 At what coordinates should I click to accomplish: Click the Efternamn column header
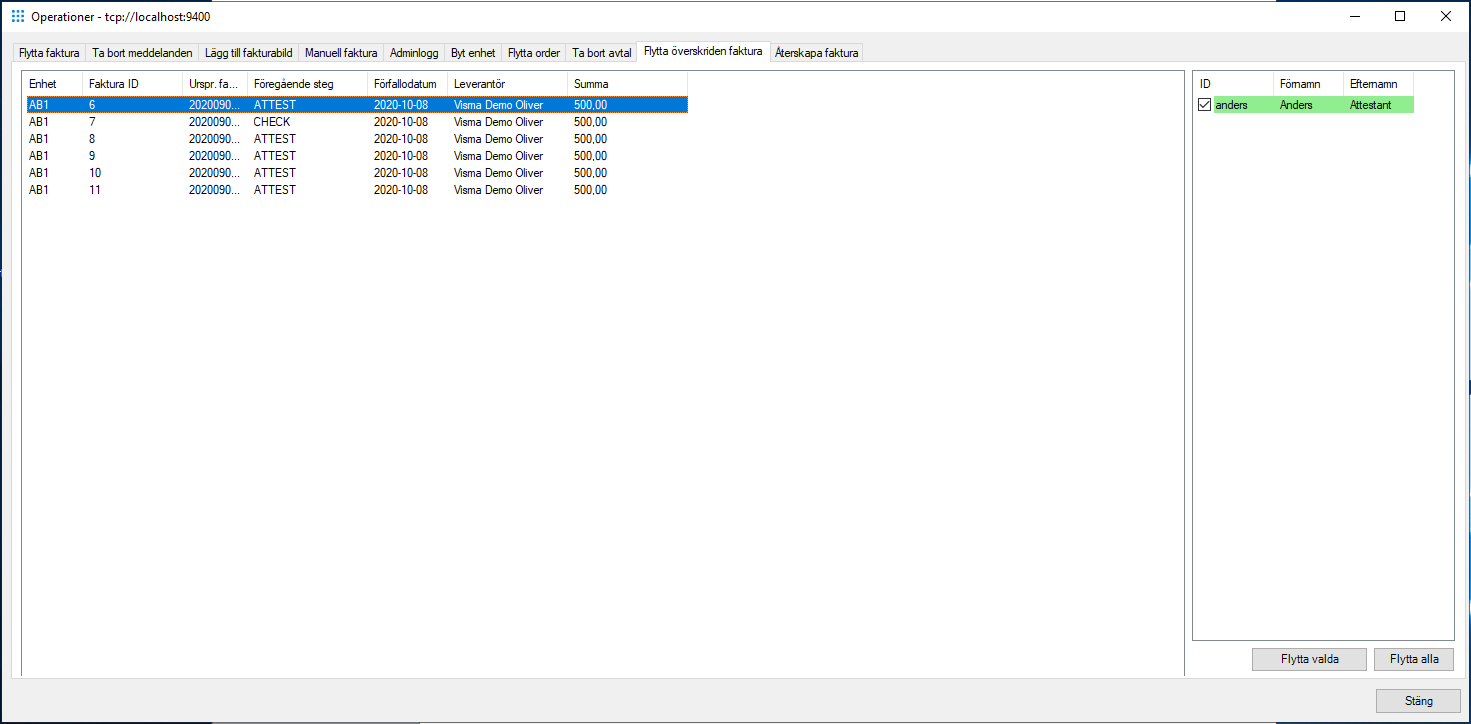pyautogui.click(x=1376, y=84)
